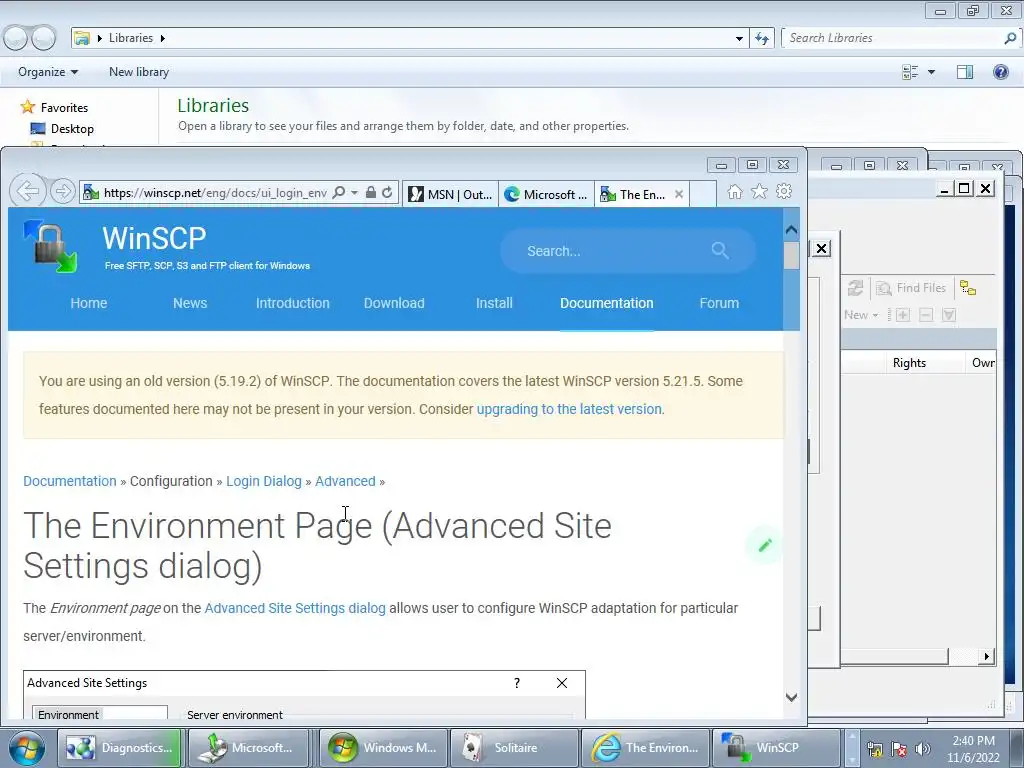1024x768 pixels.
Task: Click the minus icon in WinSCP toolbar
Action: pyautogui.click(x=925, y=315)
